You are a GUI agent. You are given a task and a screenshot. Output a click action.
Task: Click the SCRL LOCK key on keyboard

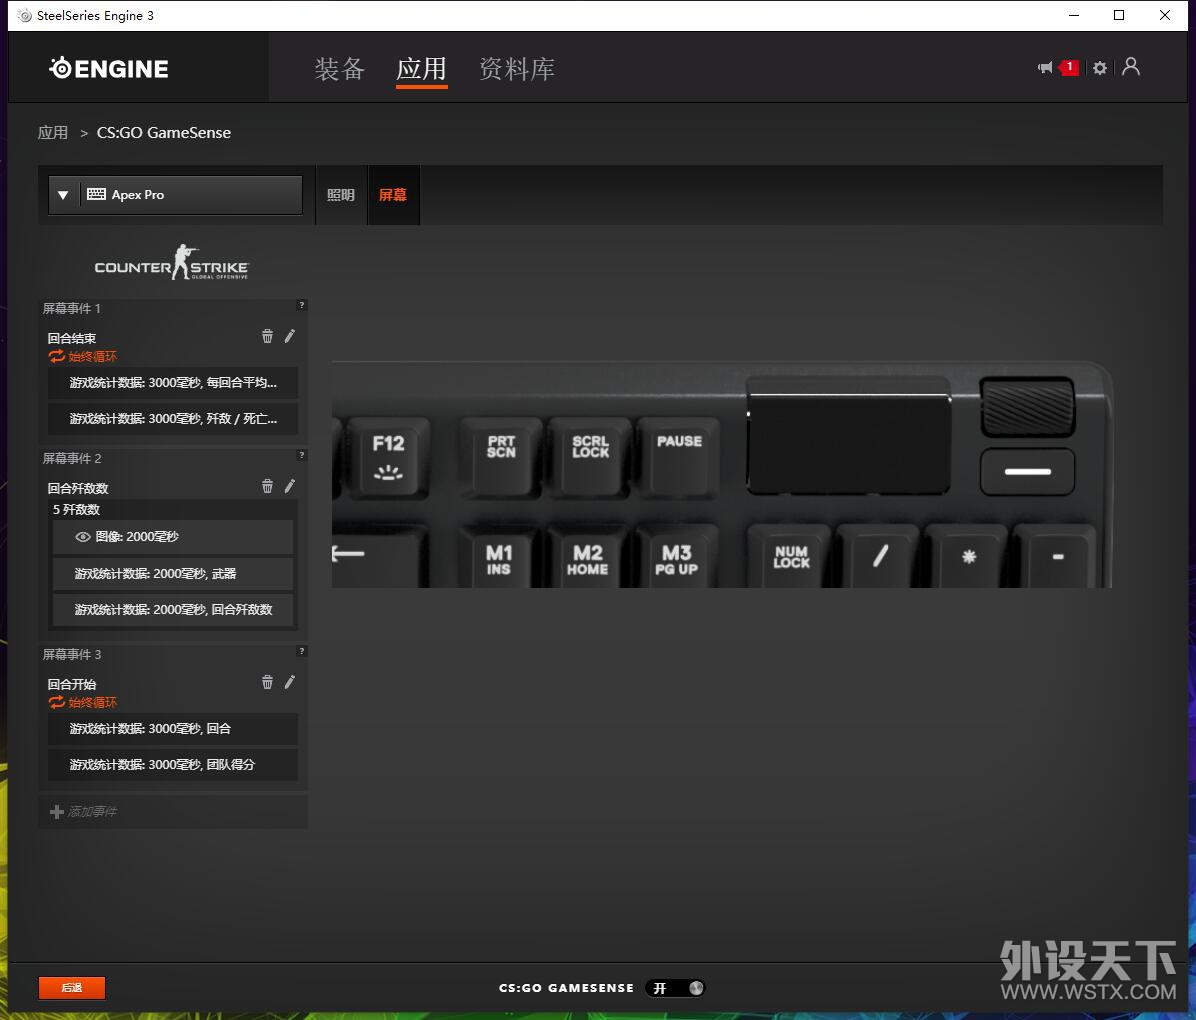point(590,458)
